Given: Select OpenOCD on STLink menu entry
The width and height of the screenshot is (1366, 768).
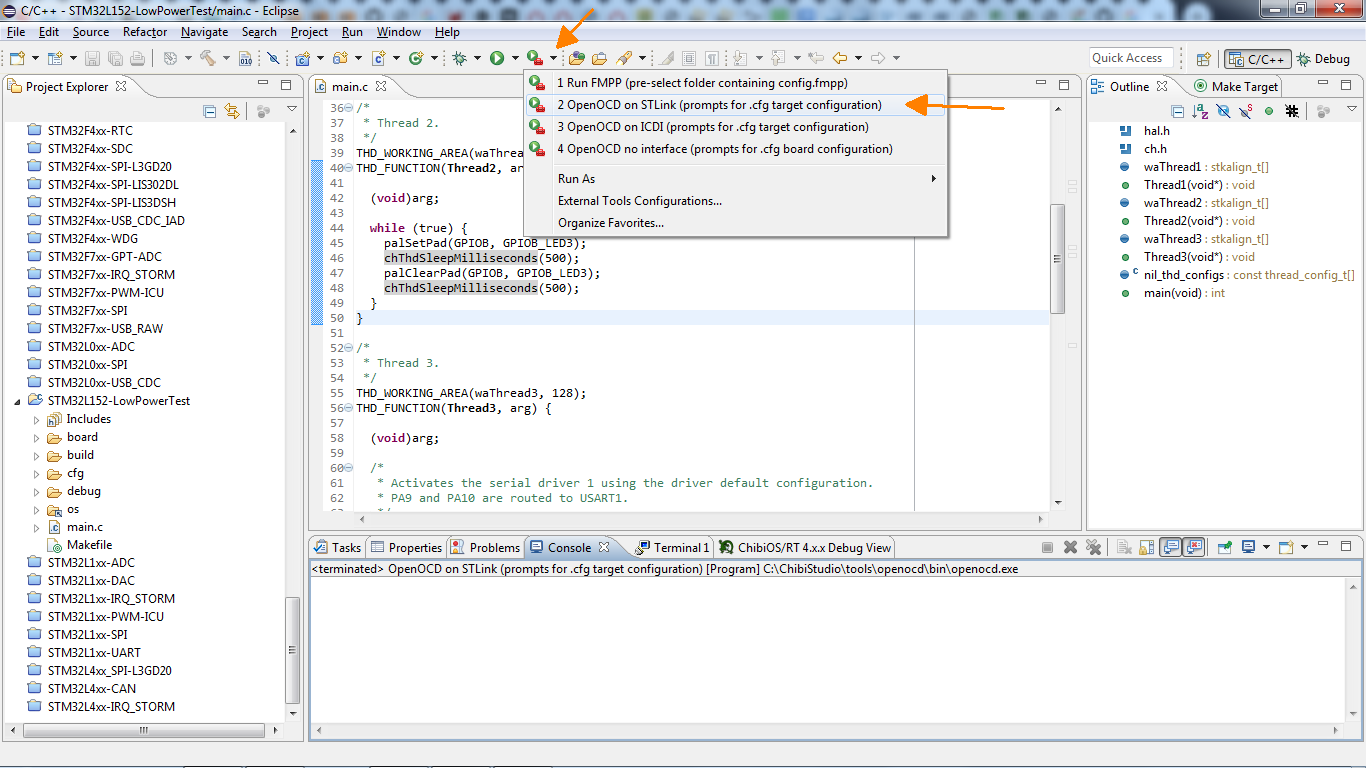Looking at the screenshot, I should (719, 105).
